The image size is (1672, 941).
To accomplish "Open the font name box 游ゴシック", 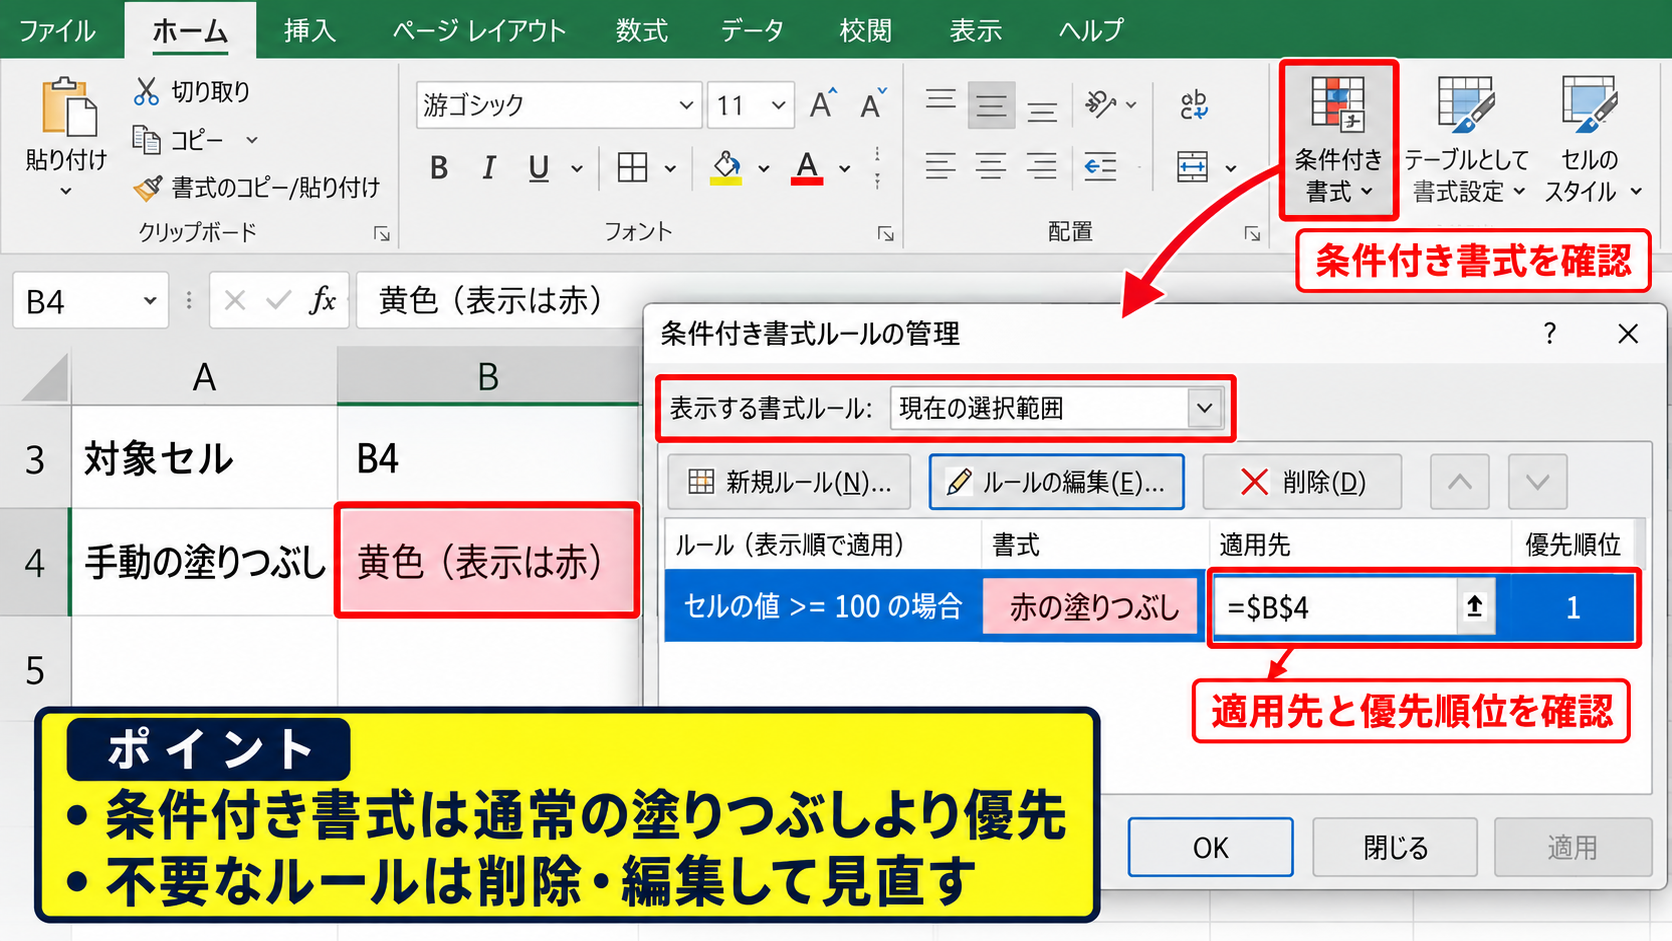I will [x=557, y=105].
